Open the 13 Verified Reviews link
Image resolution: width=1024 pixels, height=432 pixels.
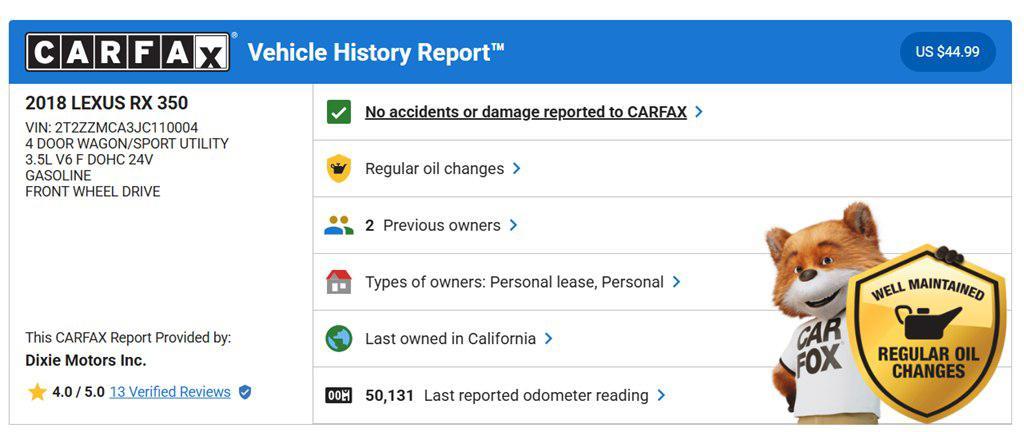tap(170, 392)
